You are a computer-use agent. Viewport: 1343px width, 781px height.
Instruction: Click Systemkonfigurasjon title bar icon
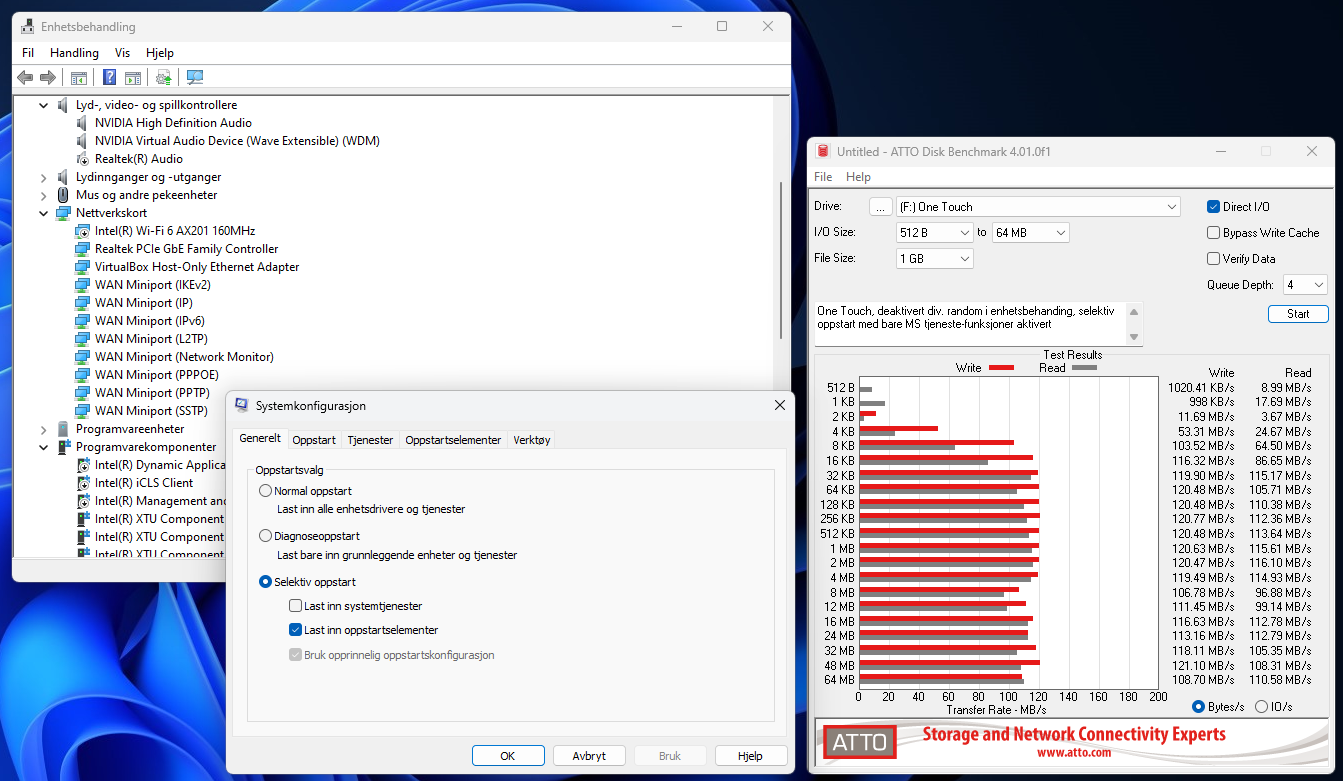(242, 405)
